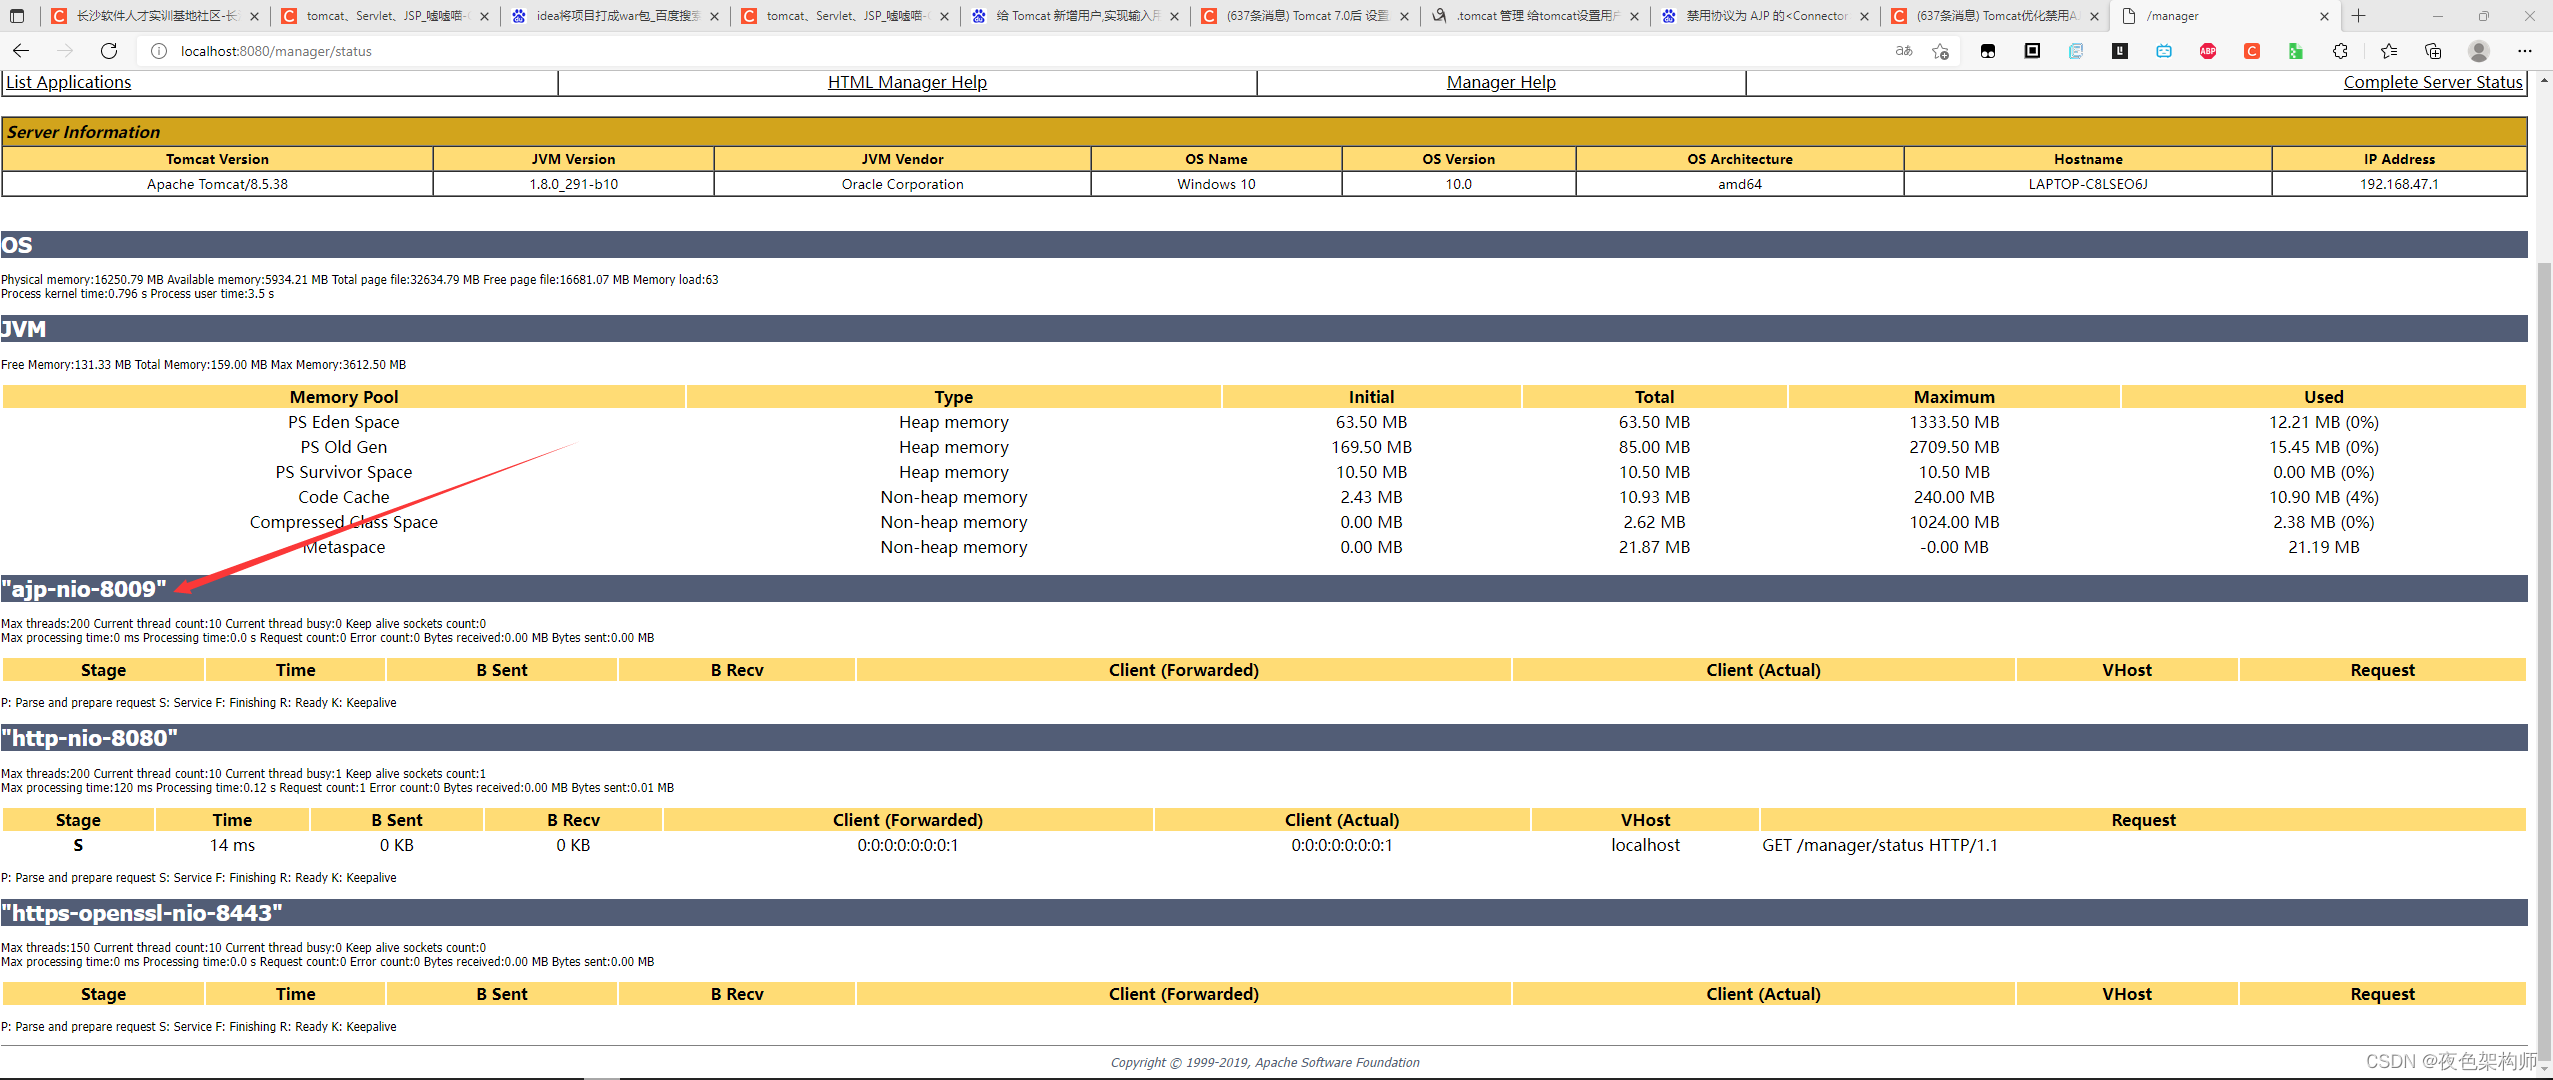Click the translate page icon
This screenshot has height=1080, width=2553.
click(x=1904, y=51)
